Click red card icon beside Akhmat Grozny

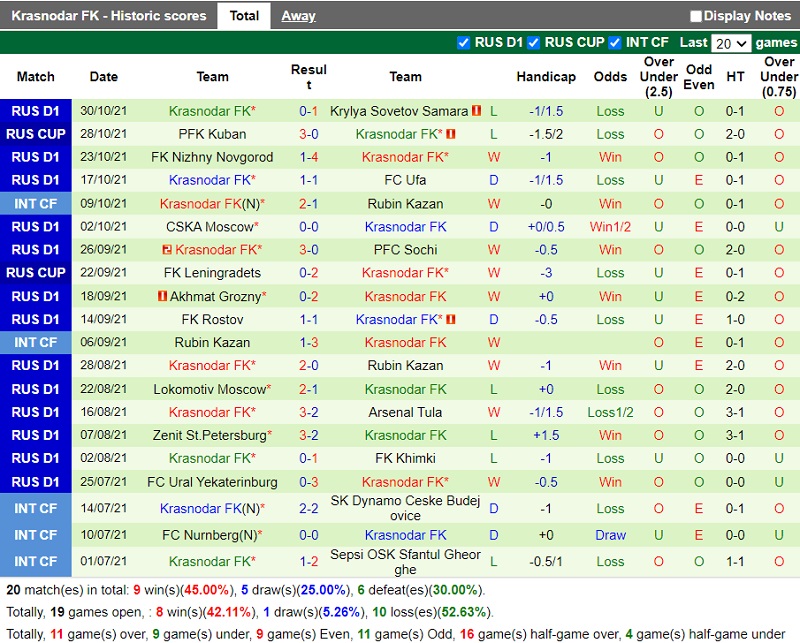coord(162,296)
